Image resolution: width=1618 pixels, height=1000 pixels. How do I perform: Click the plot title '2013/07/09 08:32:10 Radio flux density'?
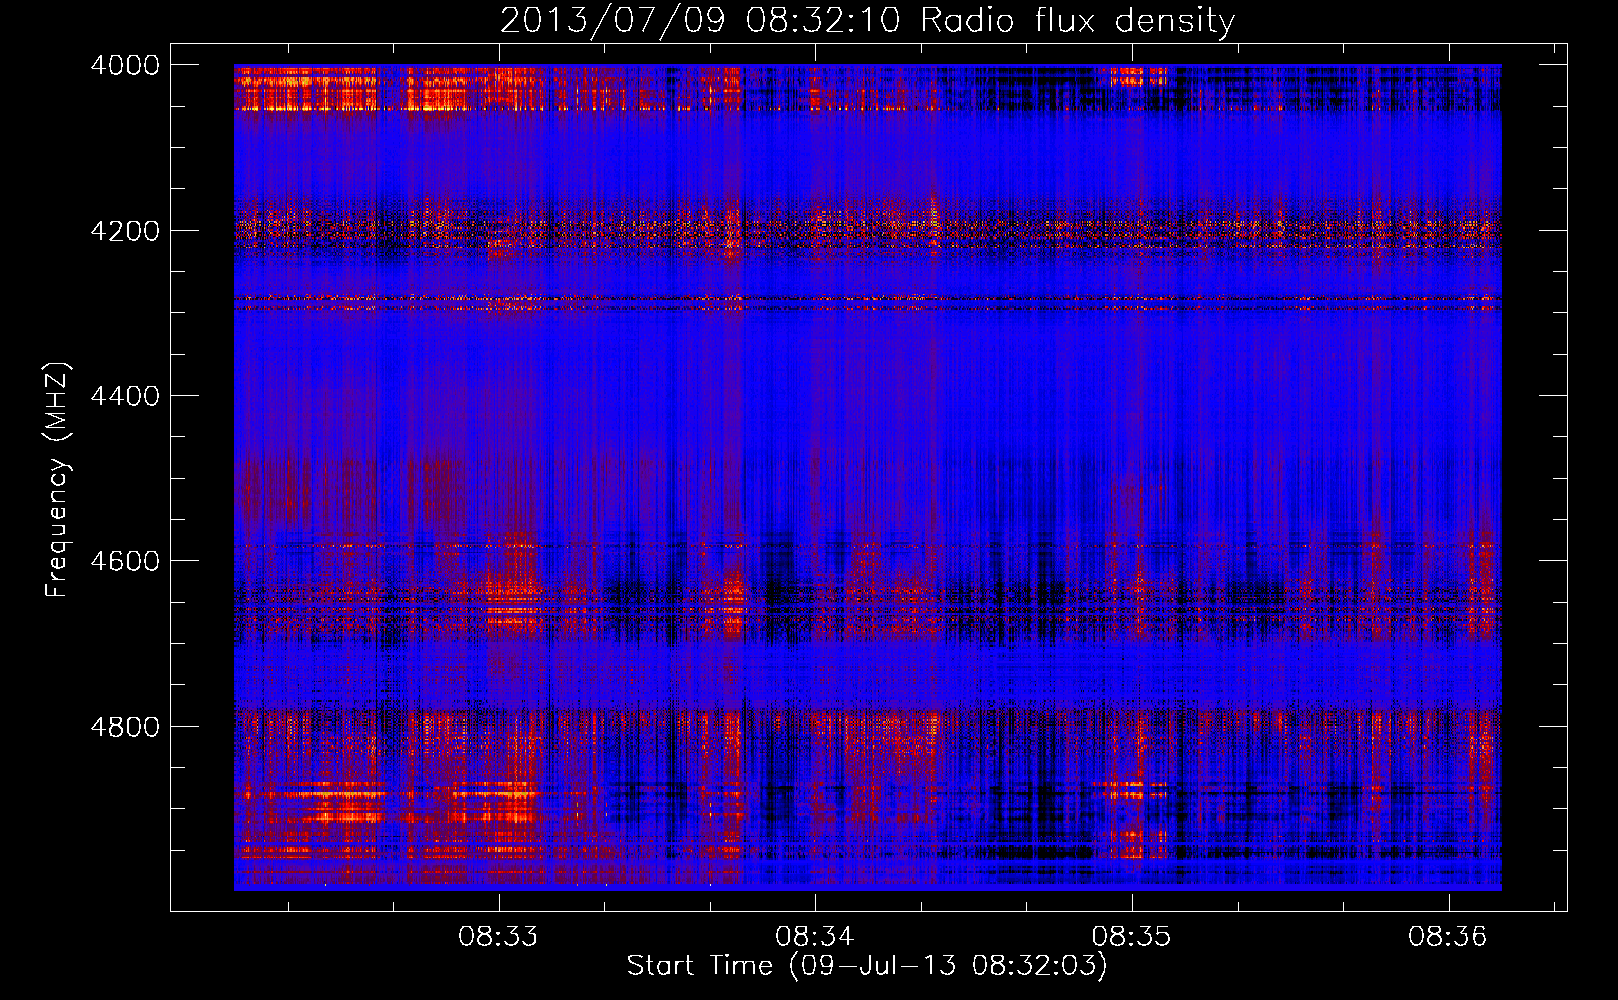click(867, 21)
